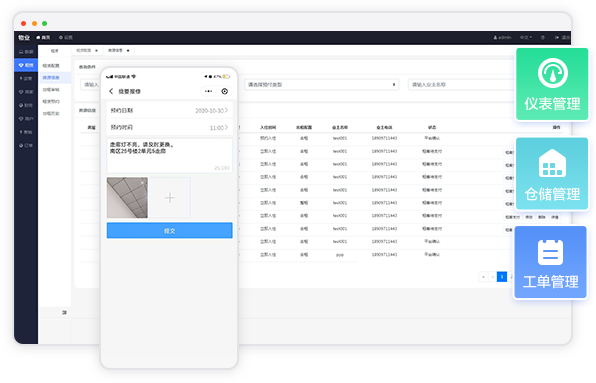This screenshot has width=596, height=383.
Task: Open the uploaded ceiling photo thumbnail
Action: (x=127, y=198)
